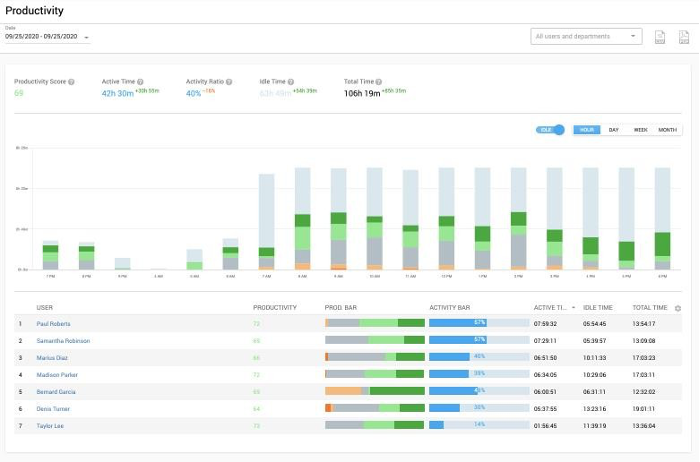Click the Productivity page heading
Image resolution: width=700 pixels, height=462 pixels.
pos(34,10)
